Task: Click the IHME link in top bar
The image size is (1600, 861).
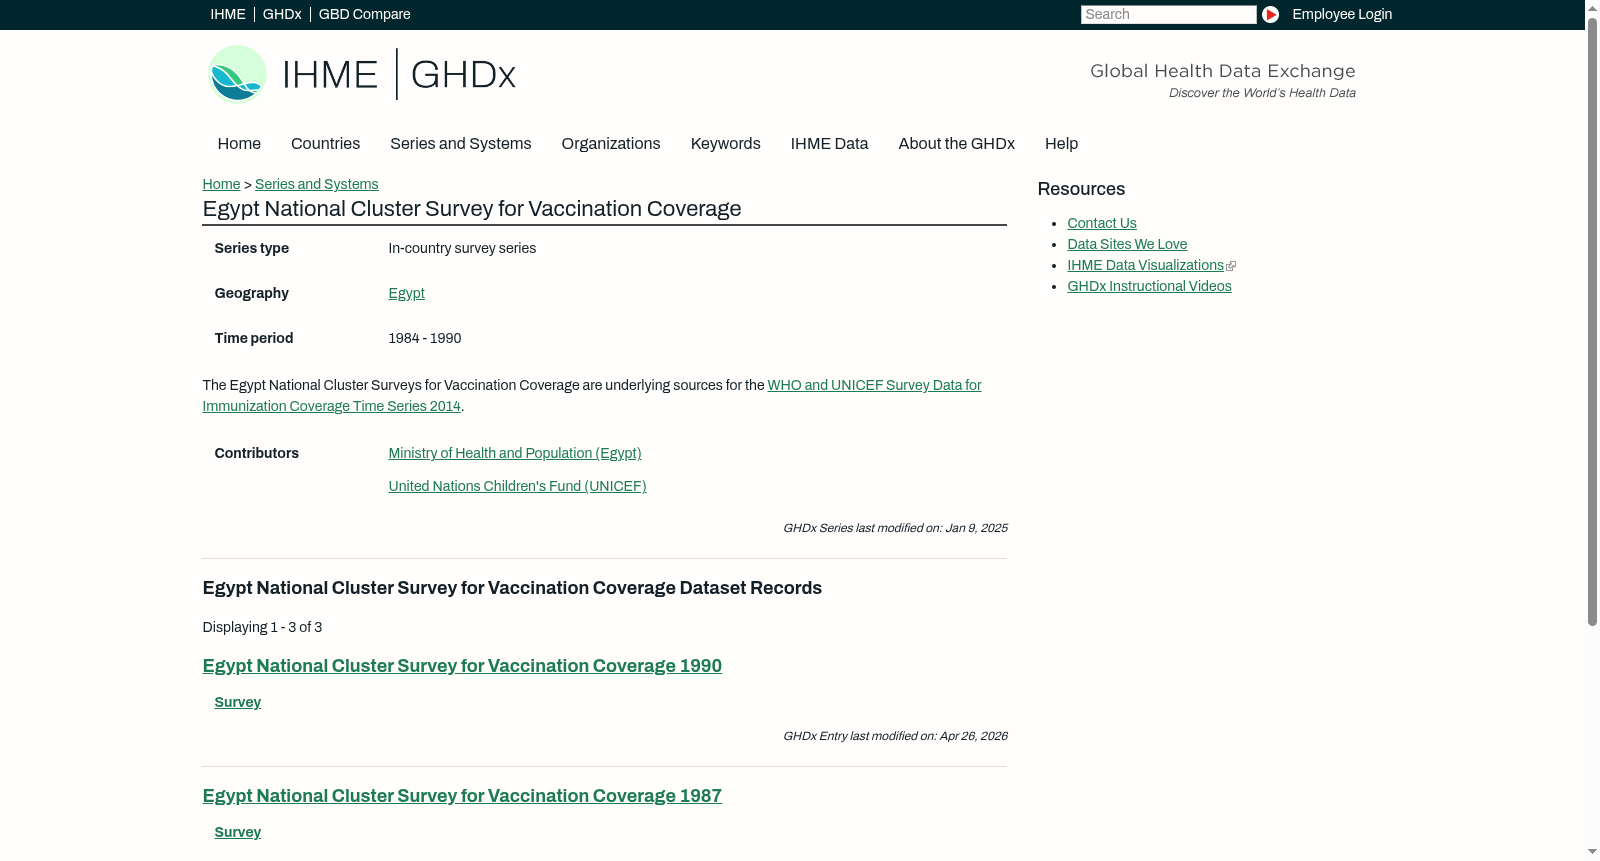Action: point(228,14)
